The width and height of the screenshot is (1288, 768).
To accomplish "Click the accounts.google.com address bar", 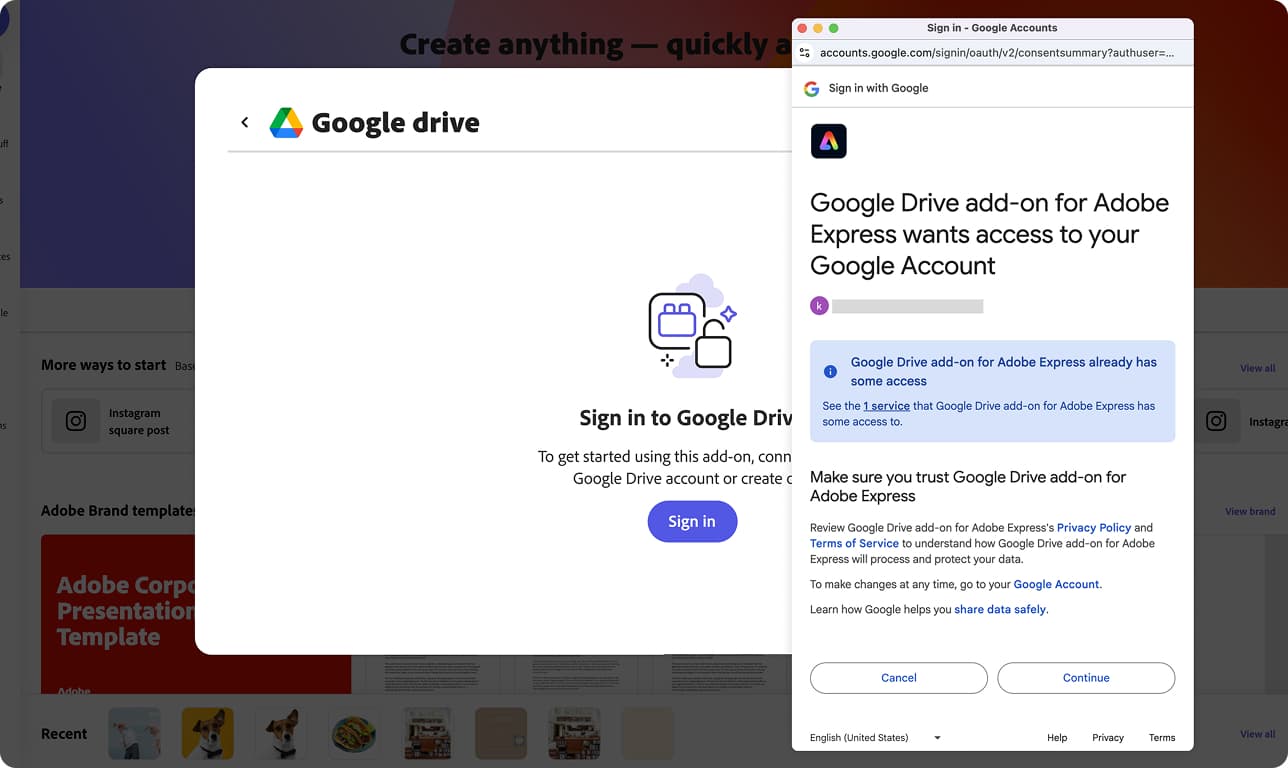I will click(997, 53).
